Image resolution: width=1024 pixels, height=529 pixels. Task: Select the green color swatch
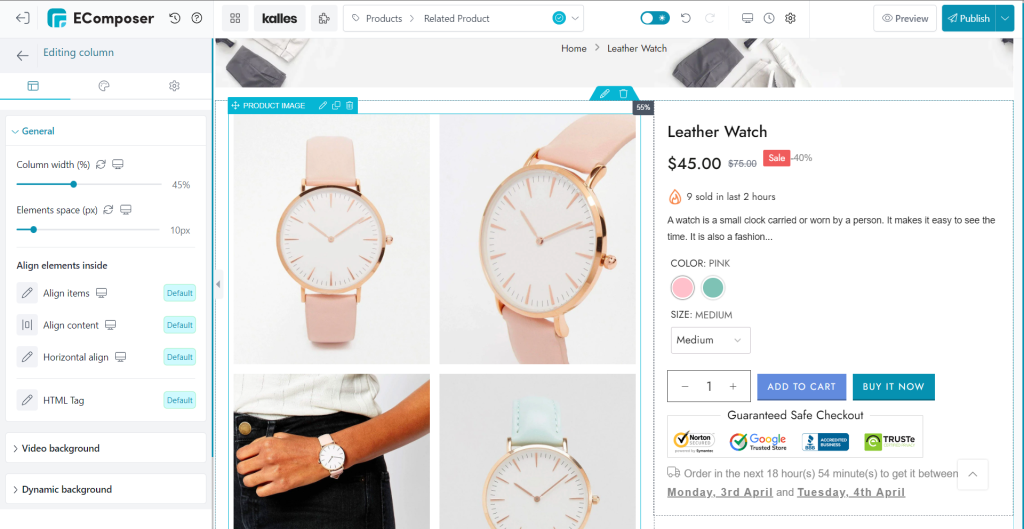[x=713, y=287]
